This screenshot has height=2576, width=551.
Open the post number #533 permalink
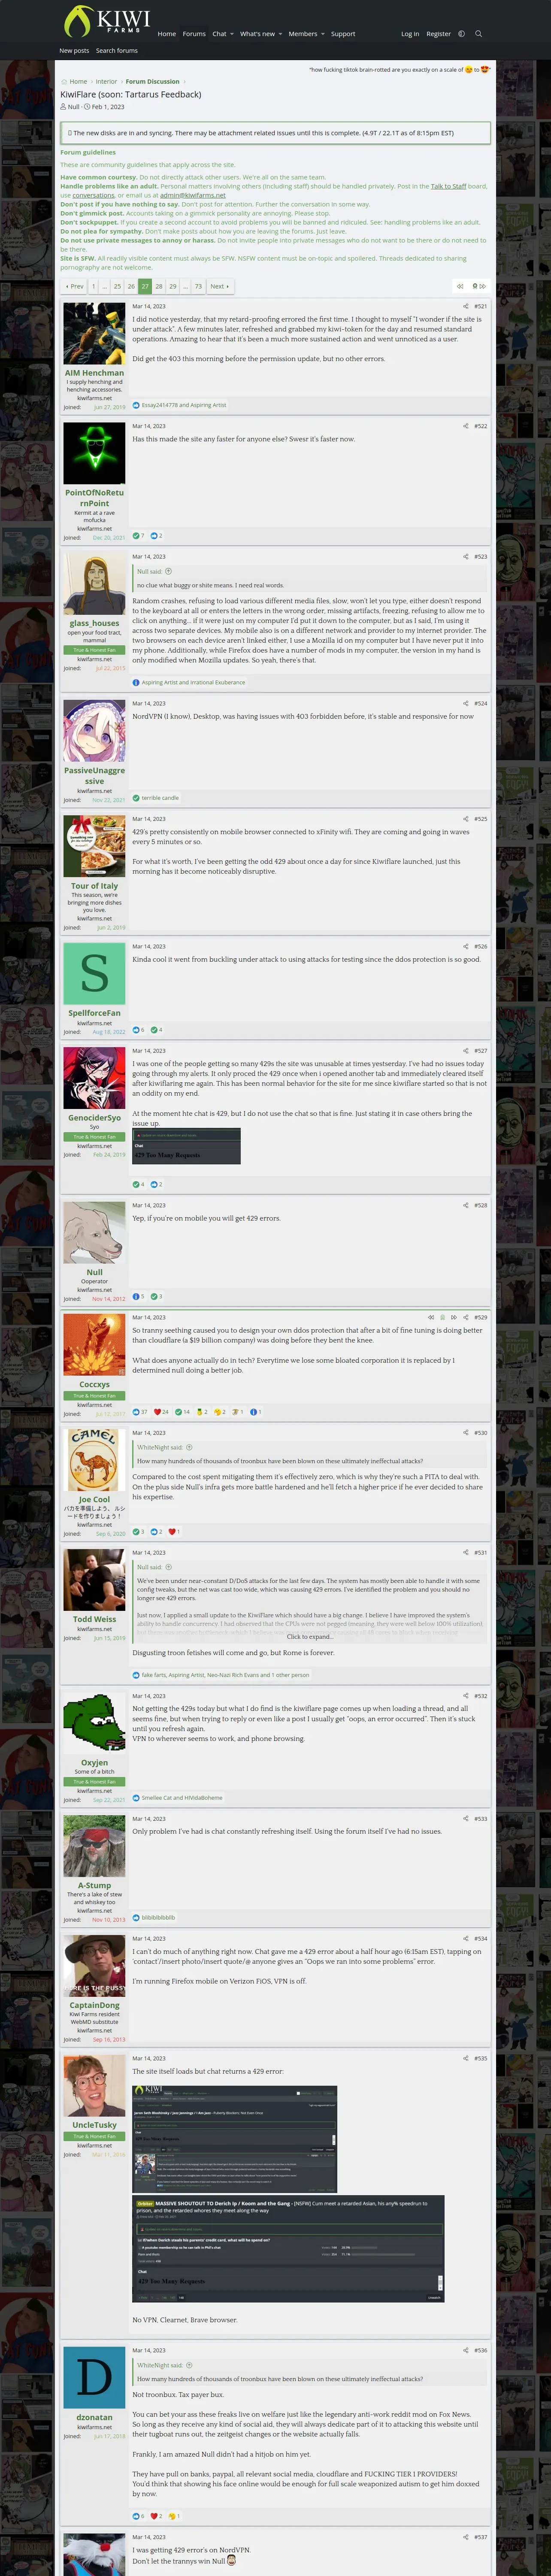coord(481,1819)
